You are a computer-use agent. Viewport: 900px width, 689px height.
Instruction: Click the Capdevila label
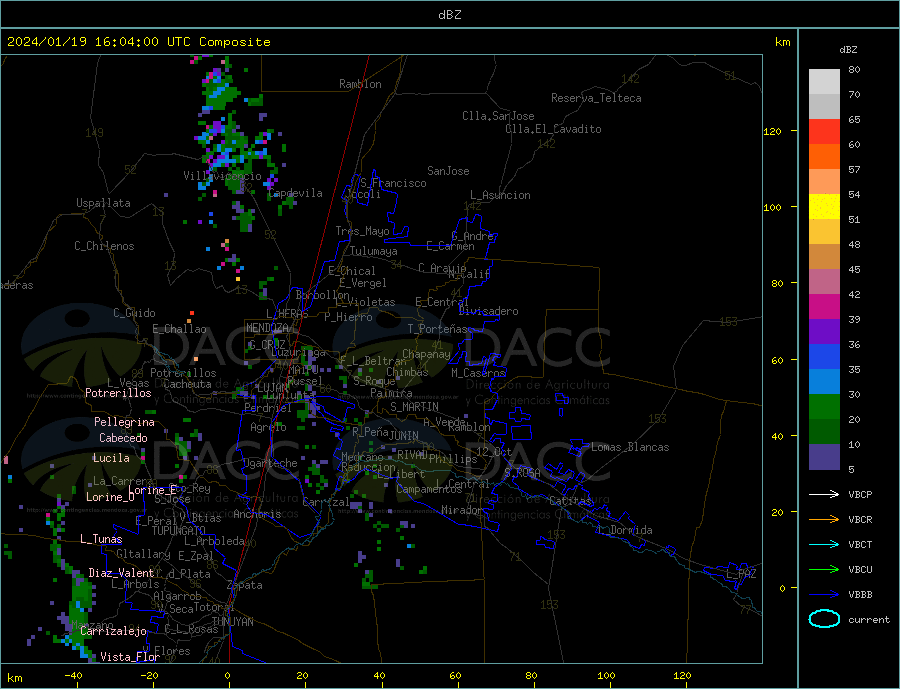[x=295, y=193]
